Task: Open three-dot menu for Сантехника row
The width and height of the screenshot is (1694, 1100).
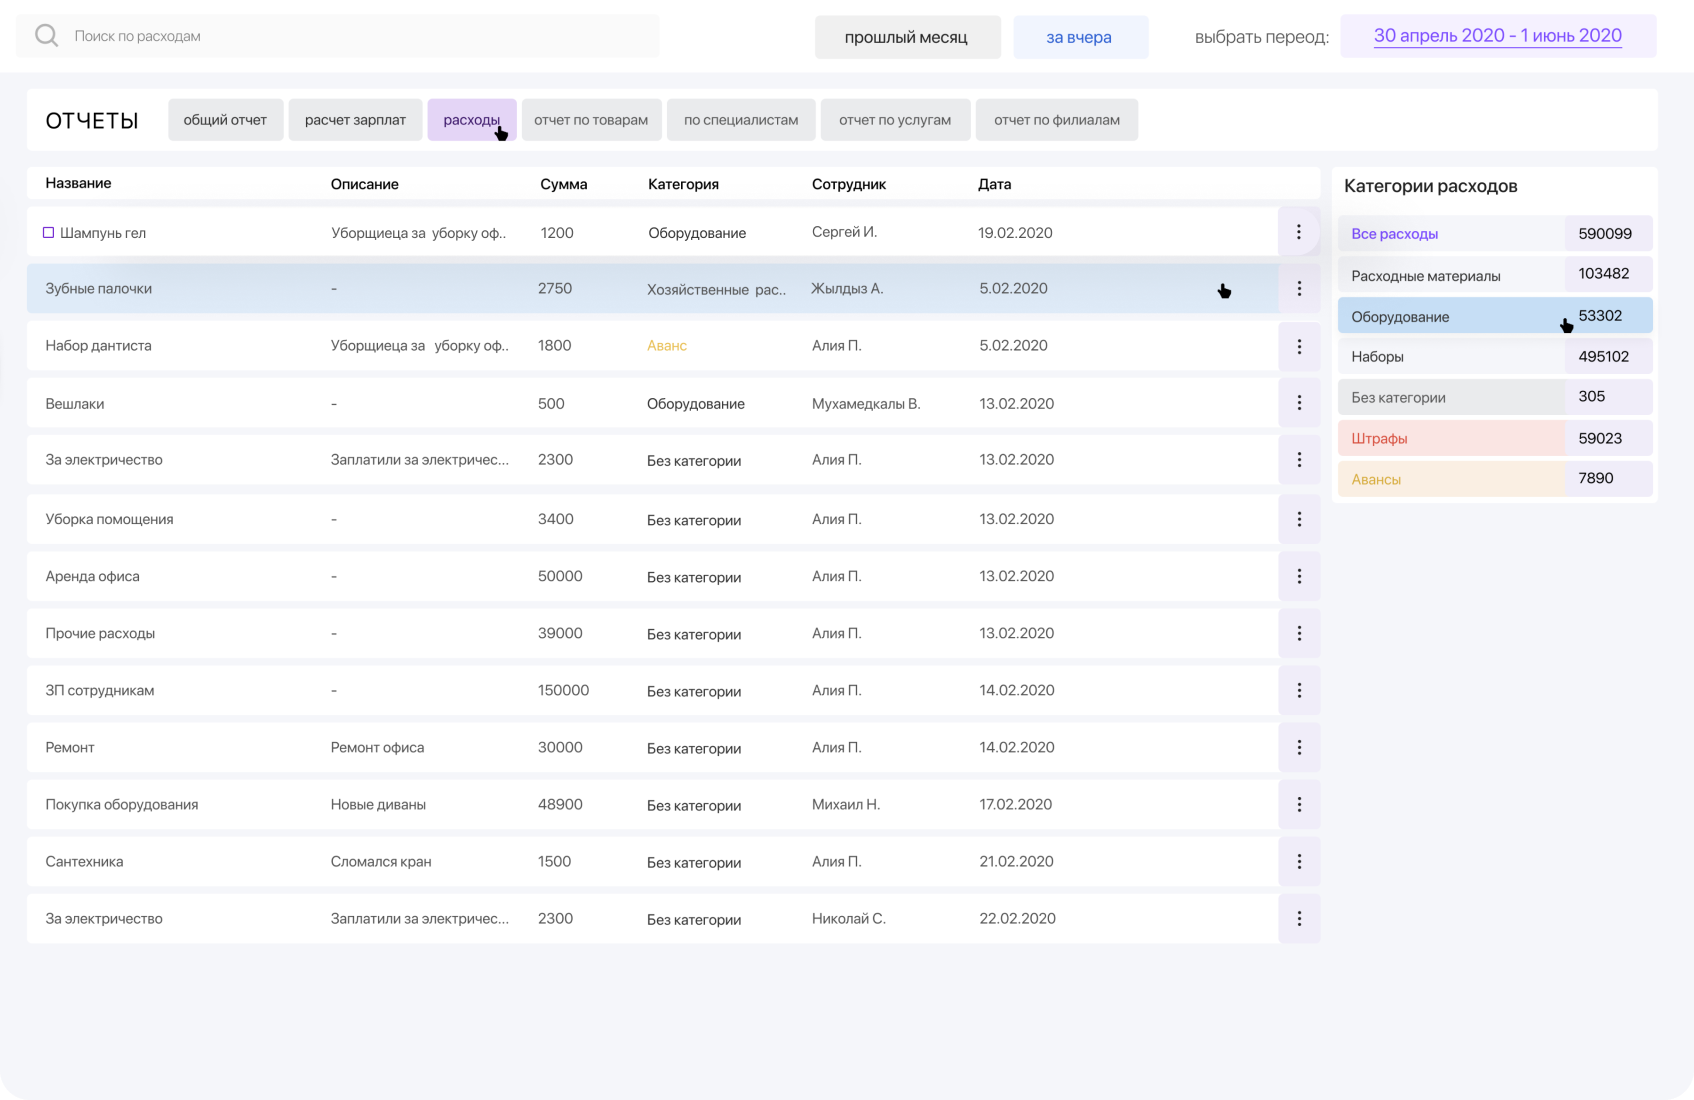Action: pyautogui.click(x=1298, y=861)
